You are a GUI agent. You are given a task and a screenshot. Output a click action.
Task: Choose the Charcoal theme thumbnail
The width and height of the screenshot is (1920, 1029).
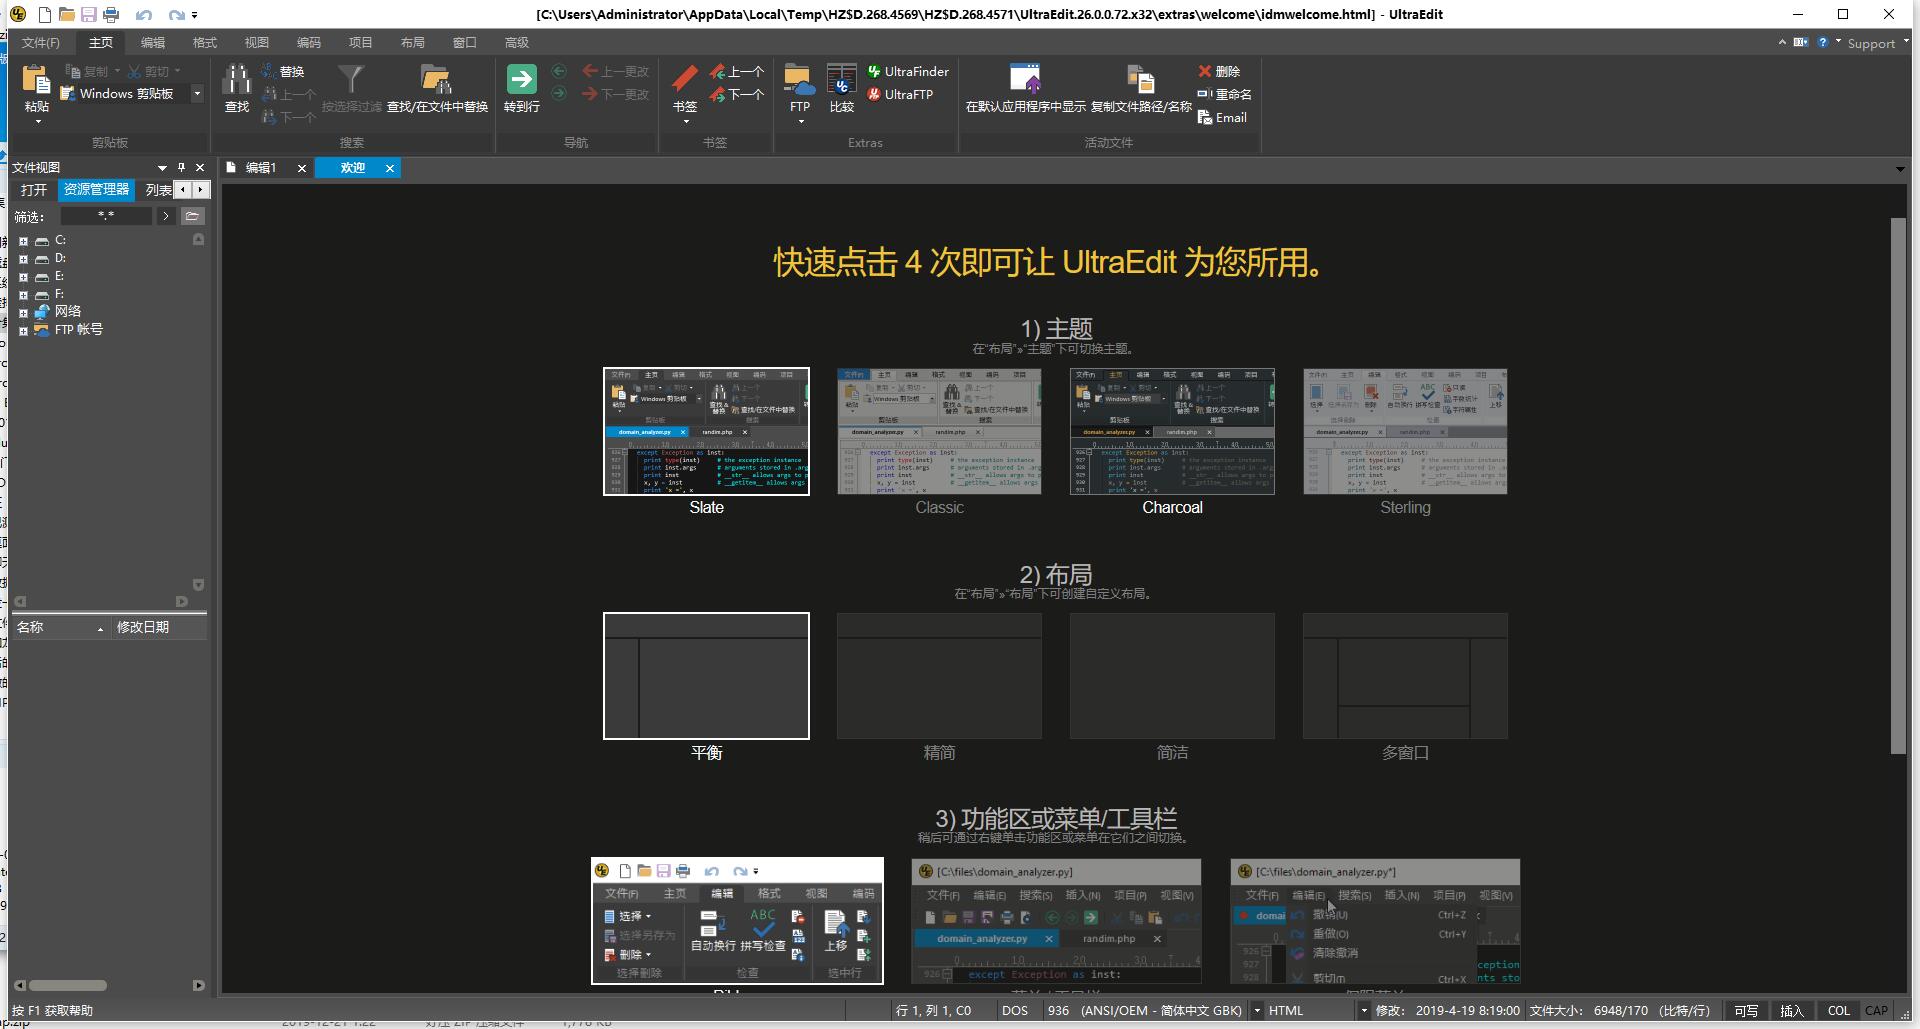[1172, 431]
